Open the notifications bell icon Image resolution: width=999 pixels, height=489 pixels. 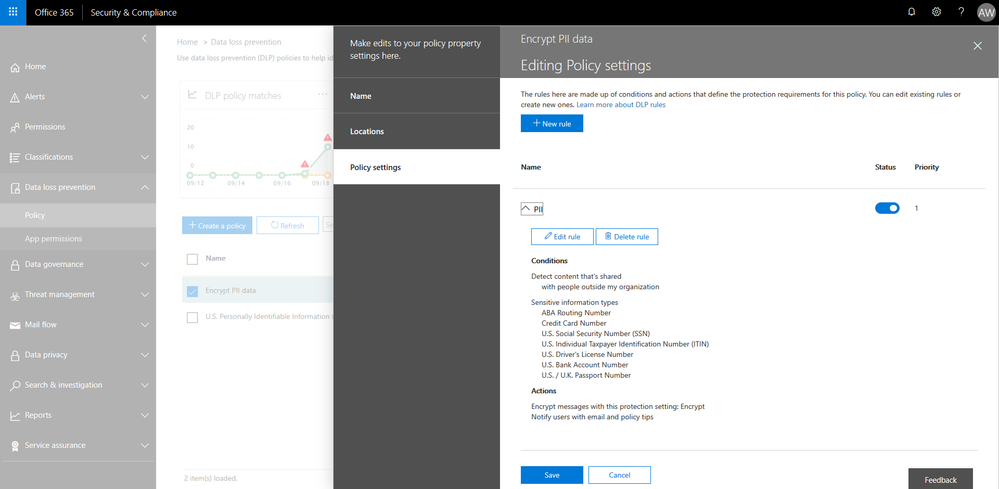click(x=911, y=12)
